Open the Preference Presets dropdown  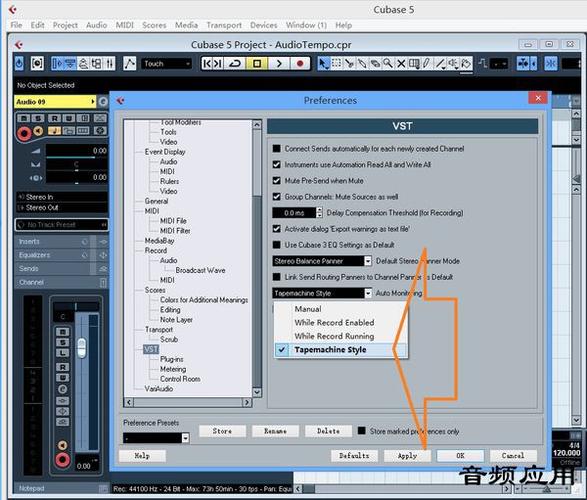[156, 438]
